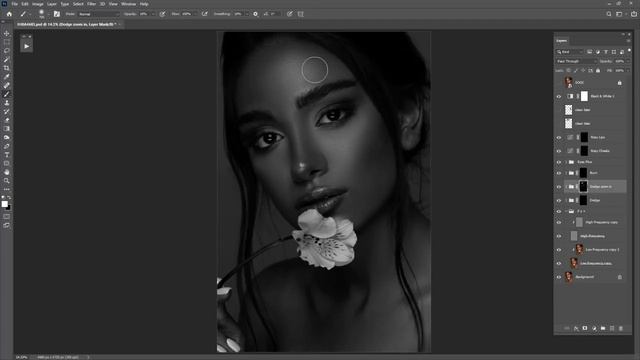The image size is (640, 360).
Task: Select the Dodge tool in toolbar
Action: (7, 138)
